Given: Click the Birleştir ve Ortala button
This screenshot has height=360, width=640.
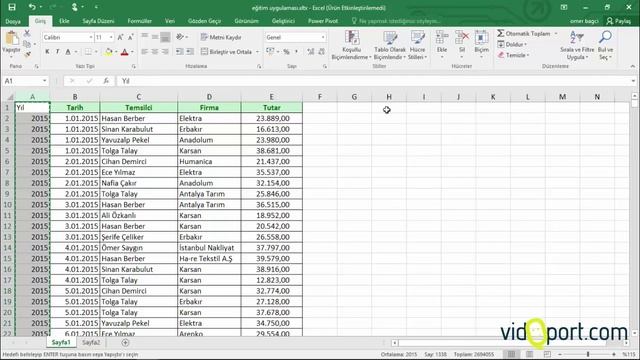Looking at the screenshot, I should [x=227, y=52].
